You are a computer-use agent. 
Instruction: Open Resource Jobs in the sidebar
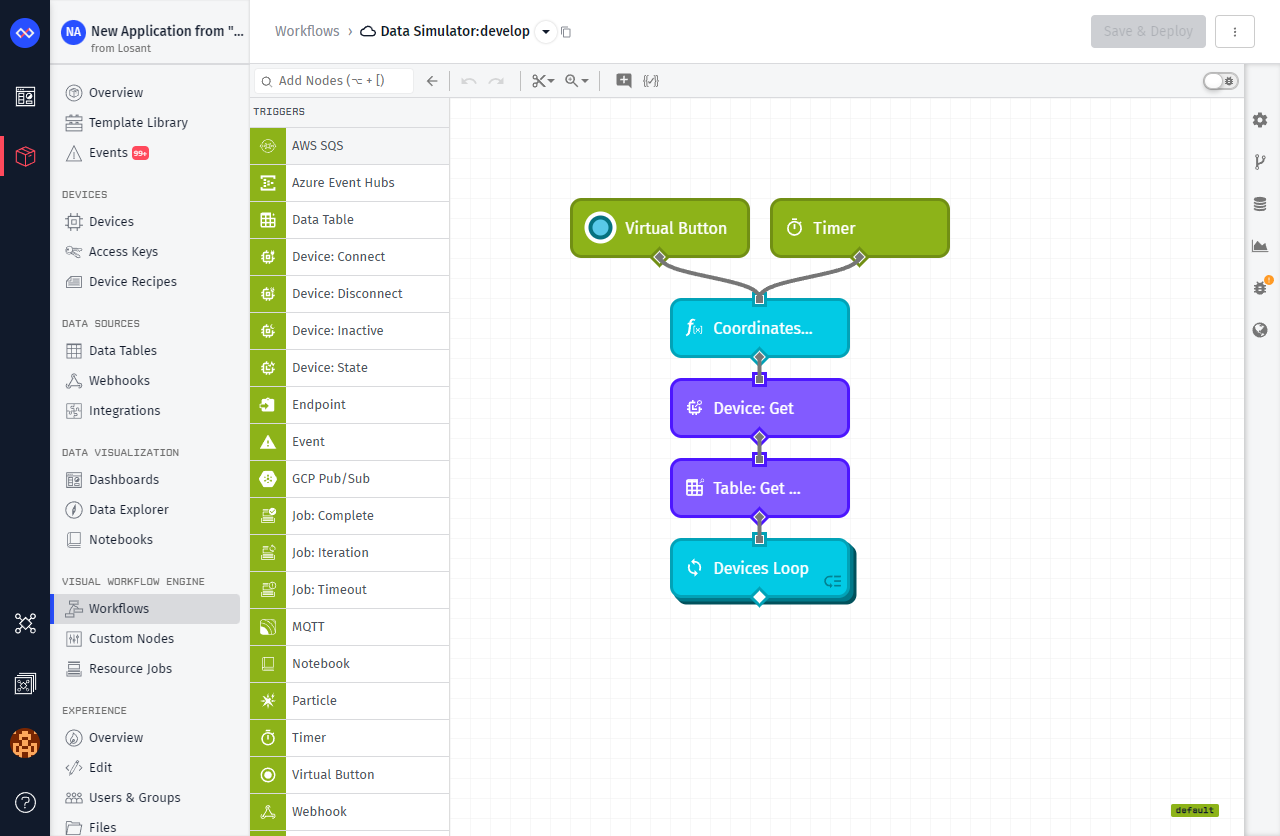pos(145,669)
